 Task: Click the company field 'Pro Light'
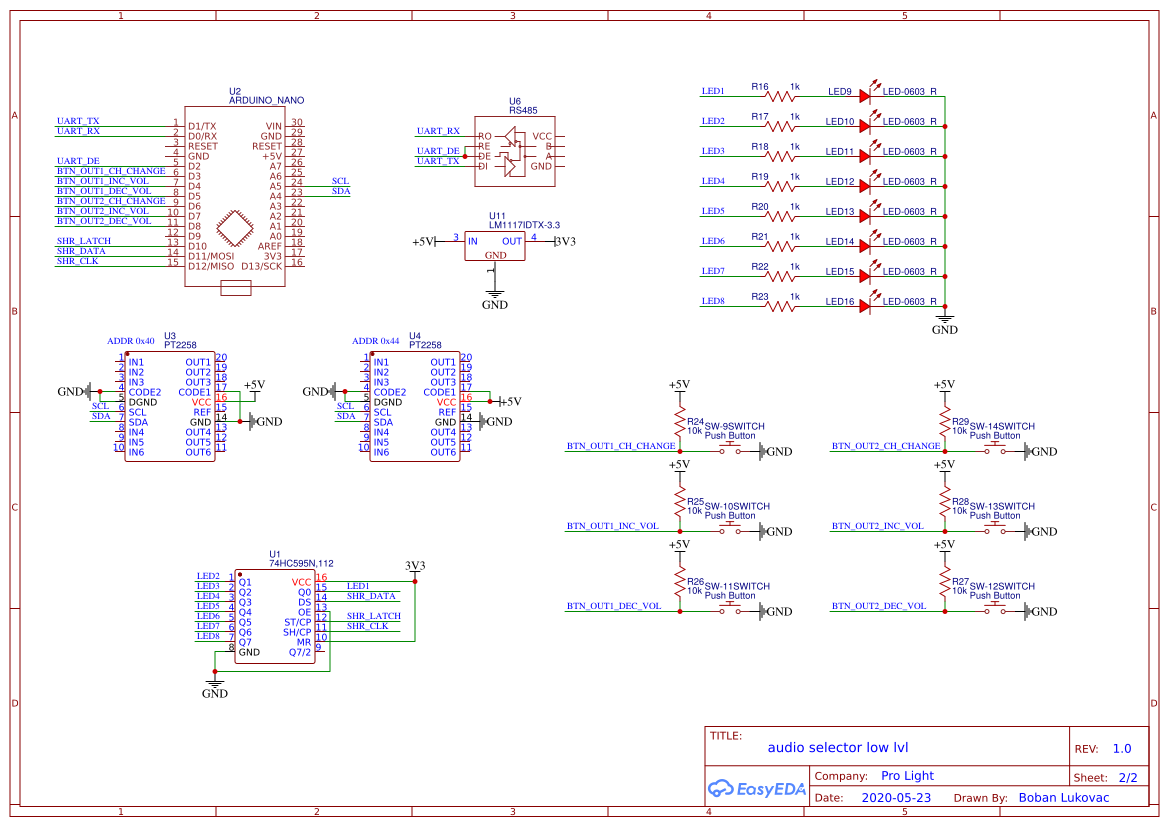(907, 776)
